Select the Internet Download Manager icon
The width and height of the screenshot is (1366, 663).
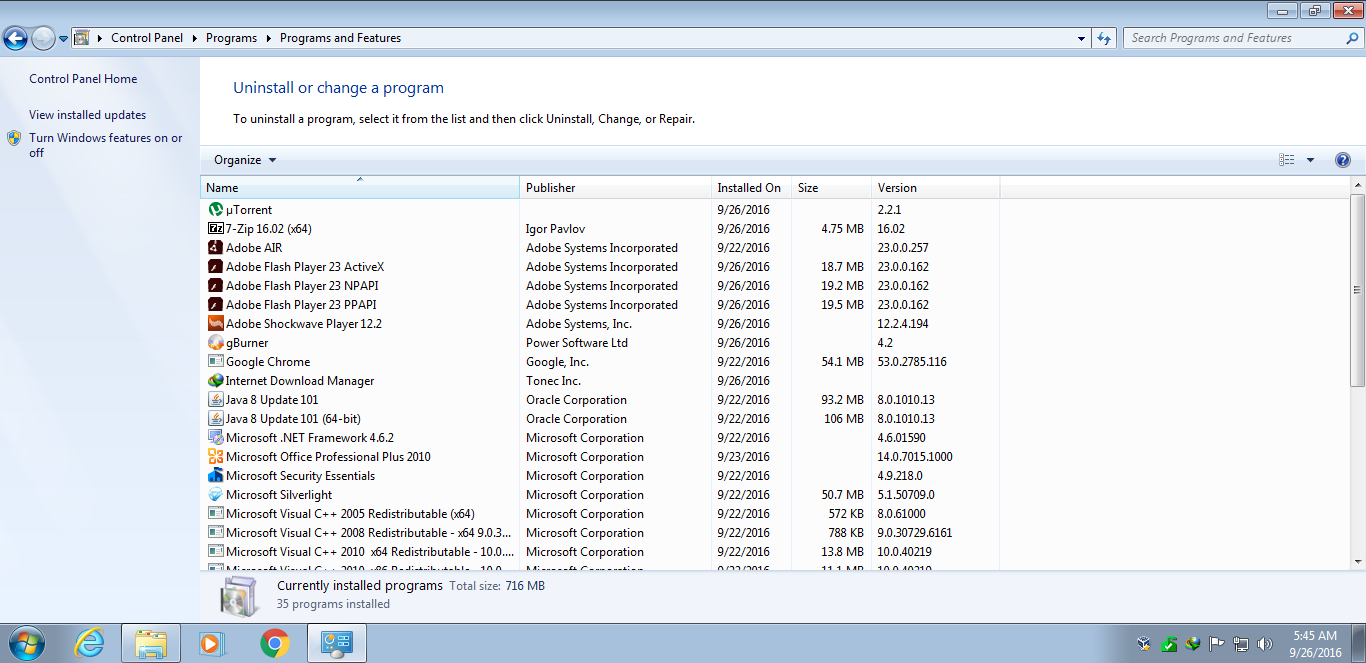click(216, 381)
